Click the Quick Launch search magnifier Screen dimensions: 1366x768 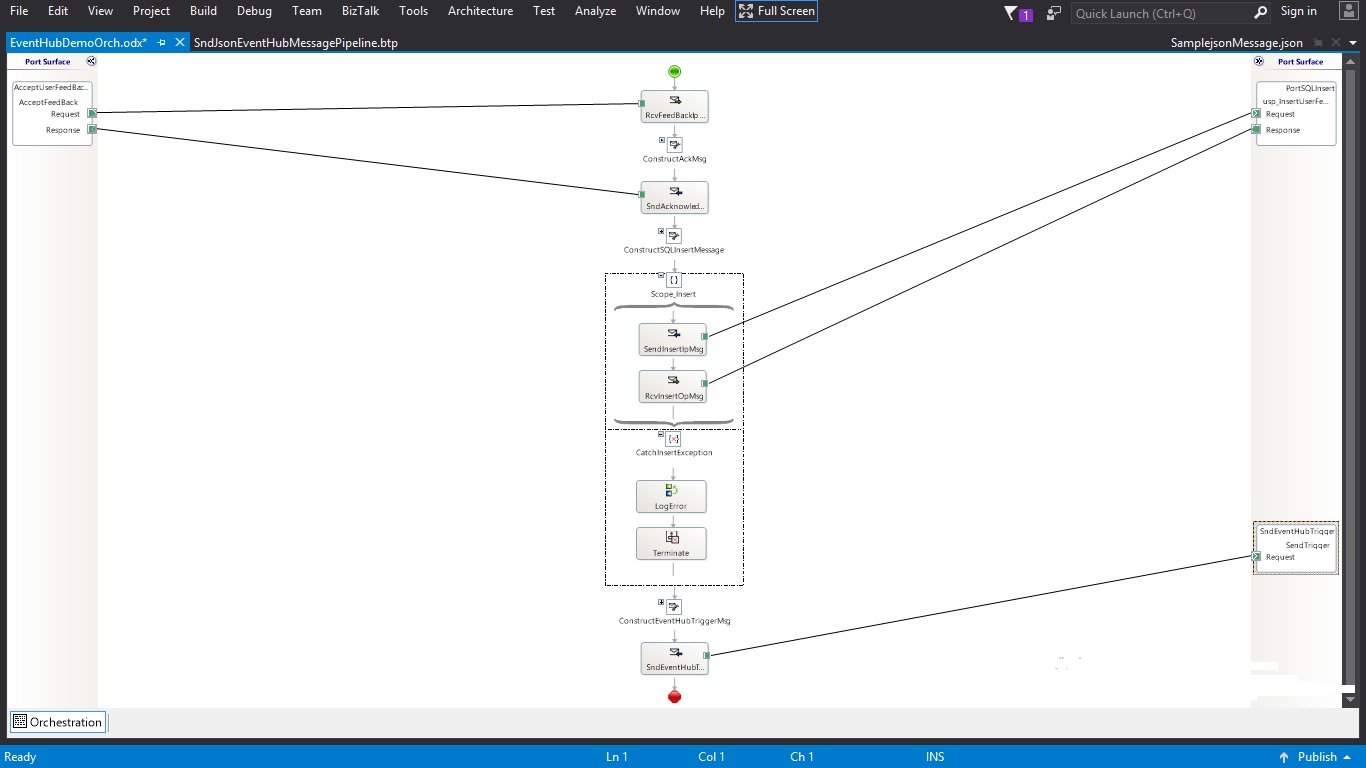pyautogui.click(x=1261, y=13)
